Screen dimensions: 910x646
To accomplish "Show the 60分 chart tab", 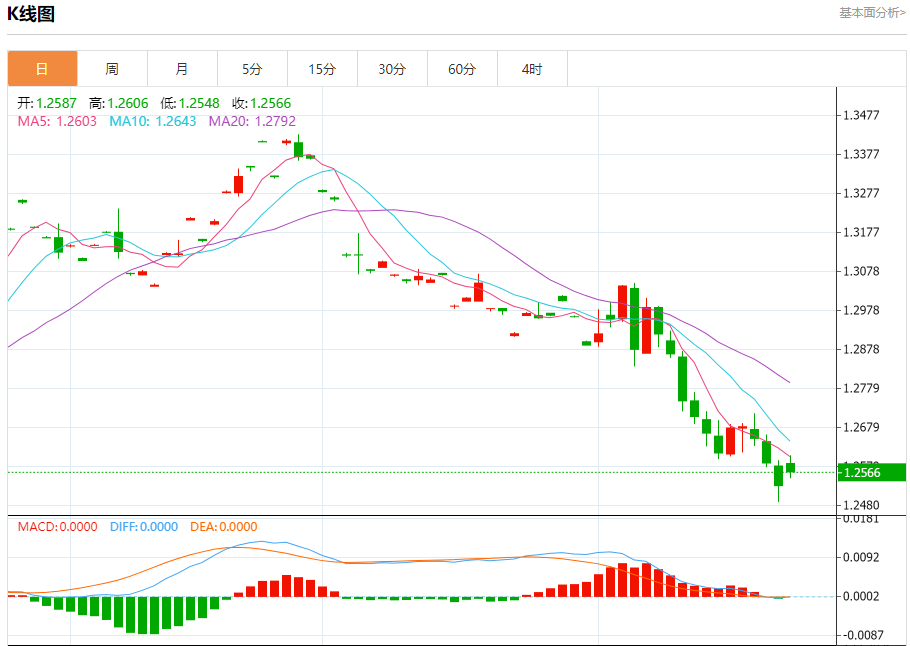I will click(462, 69).
